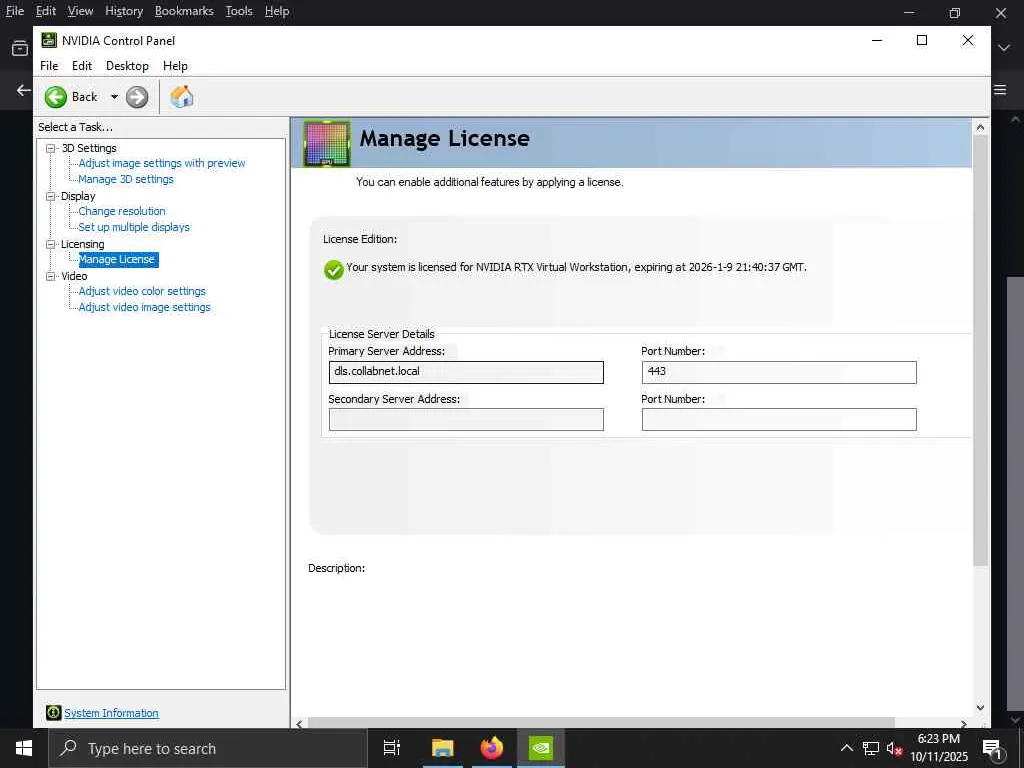Screen dimensions: 1024x768
Task: Click the horizontal scrollbar right arrow
Action: [963, 724]
